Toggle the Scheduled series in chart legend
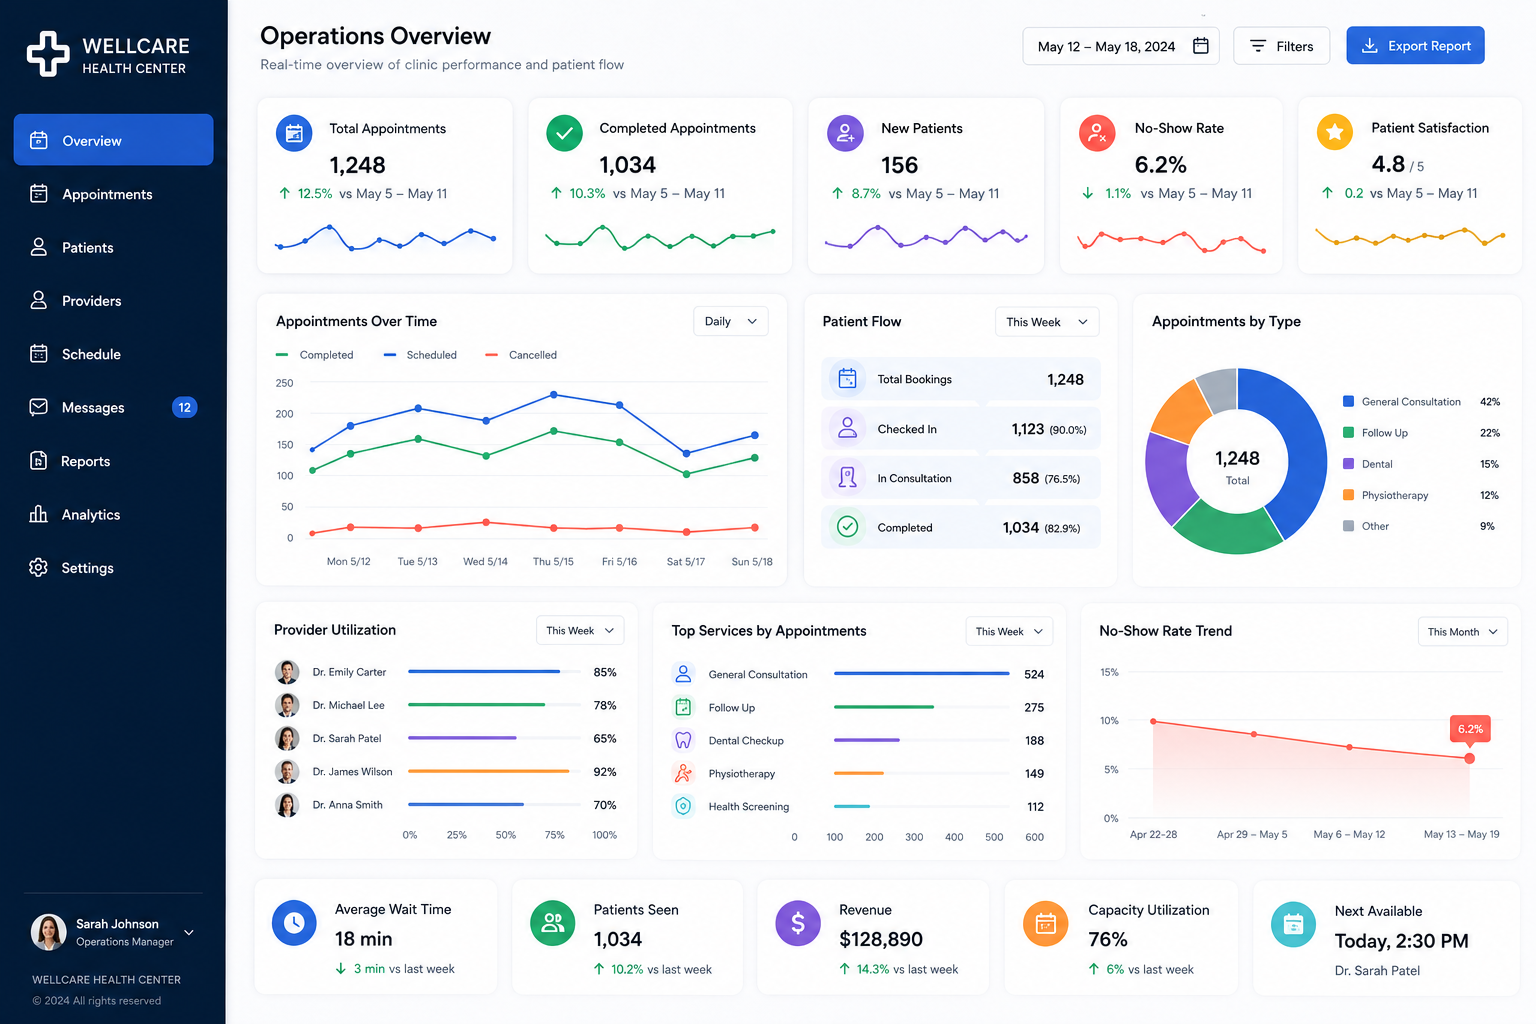Screen dimensions: 1536x1024 420,355
